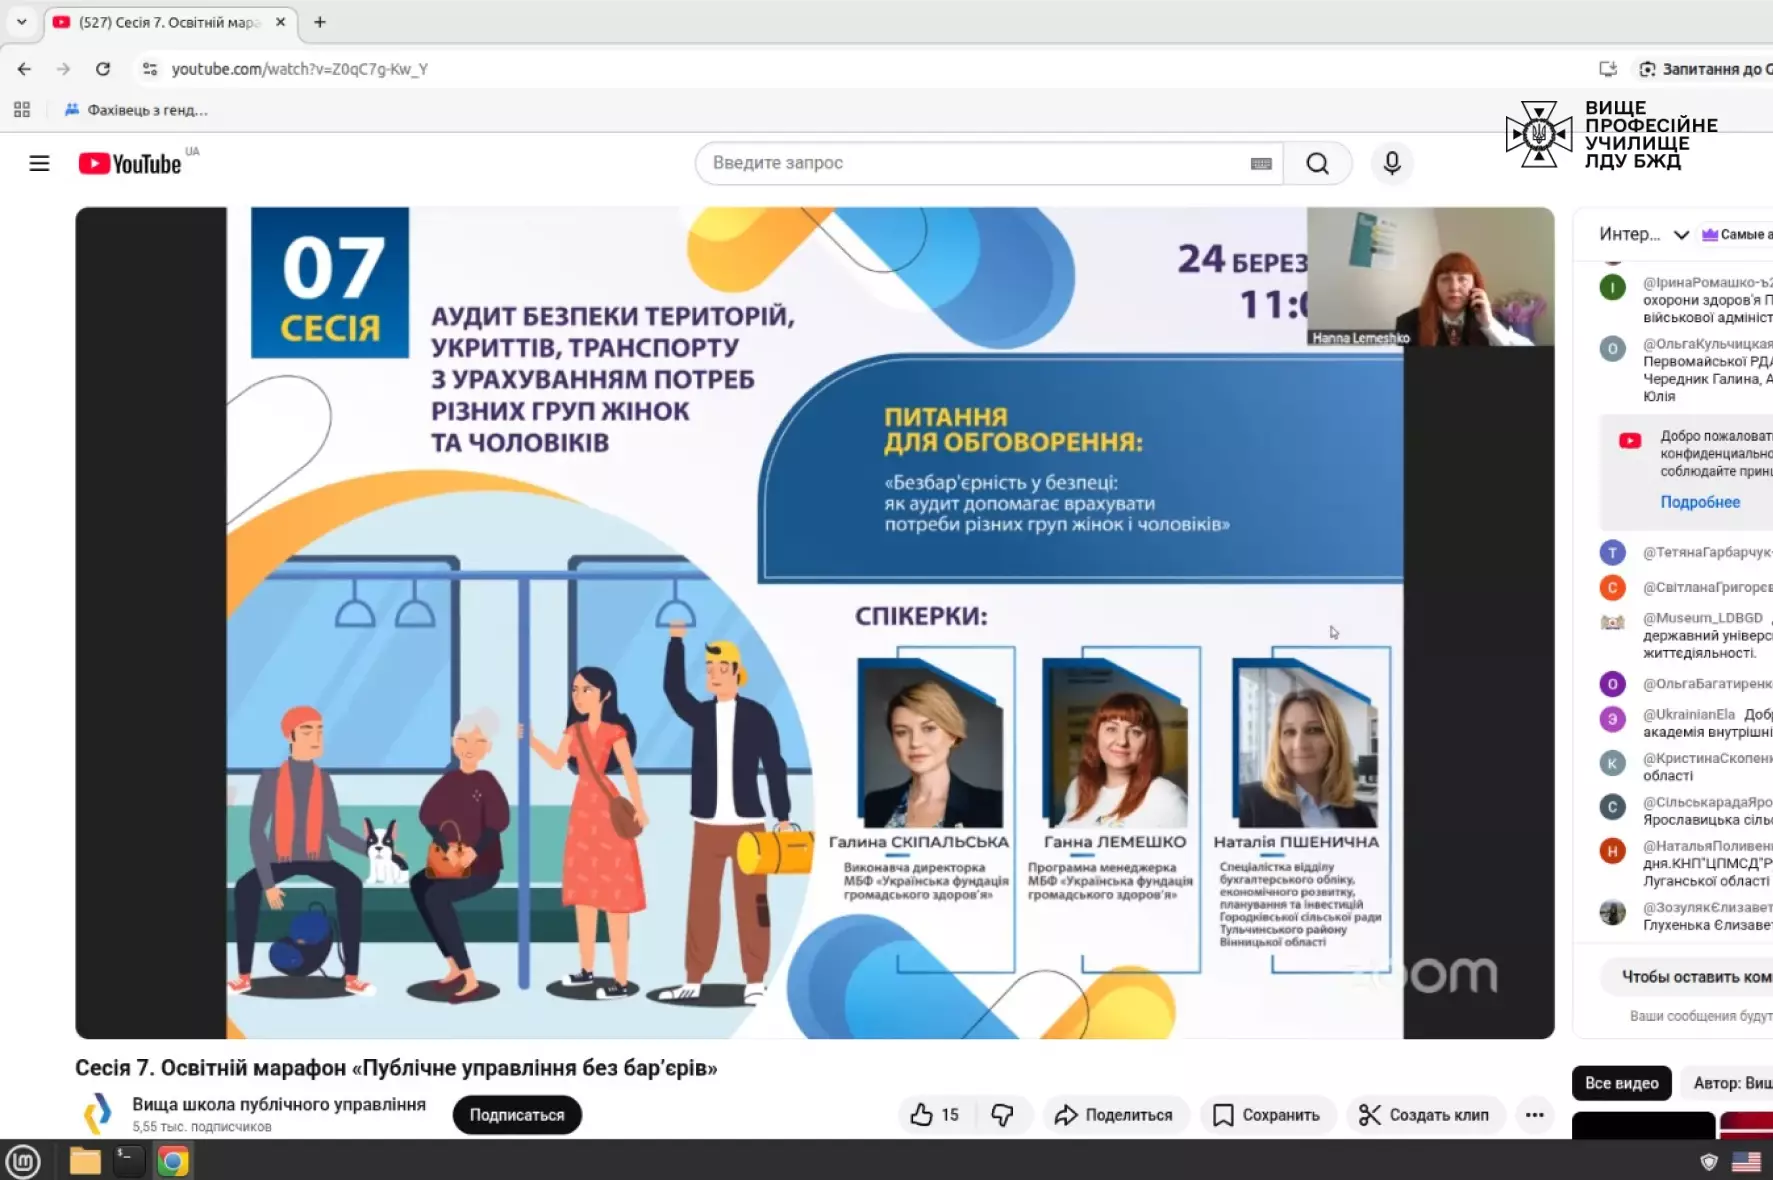
Task: Start voice search with the microphone icon
Action: pos(1391,163)
